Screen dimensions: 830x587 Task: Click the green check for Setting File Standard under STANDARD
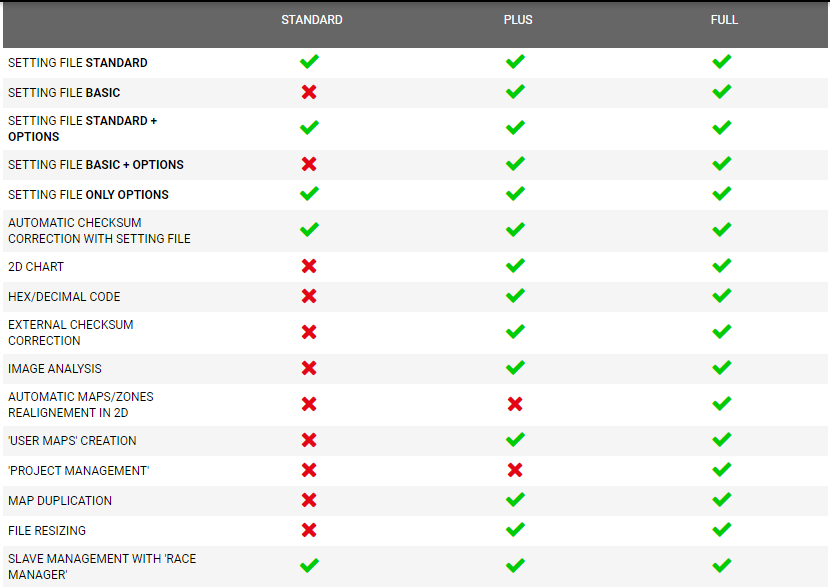click(x=309, y=62)
